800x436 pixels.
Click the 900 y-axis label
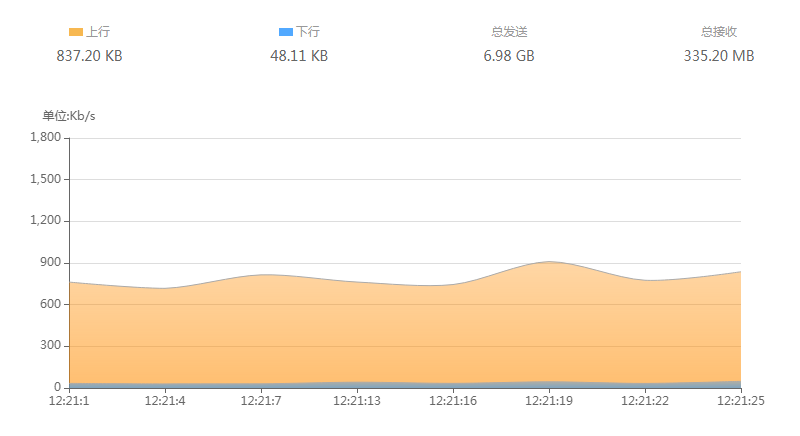[51, 262]
